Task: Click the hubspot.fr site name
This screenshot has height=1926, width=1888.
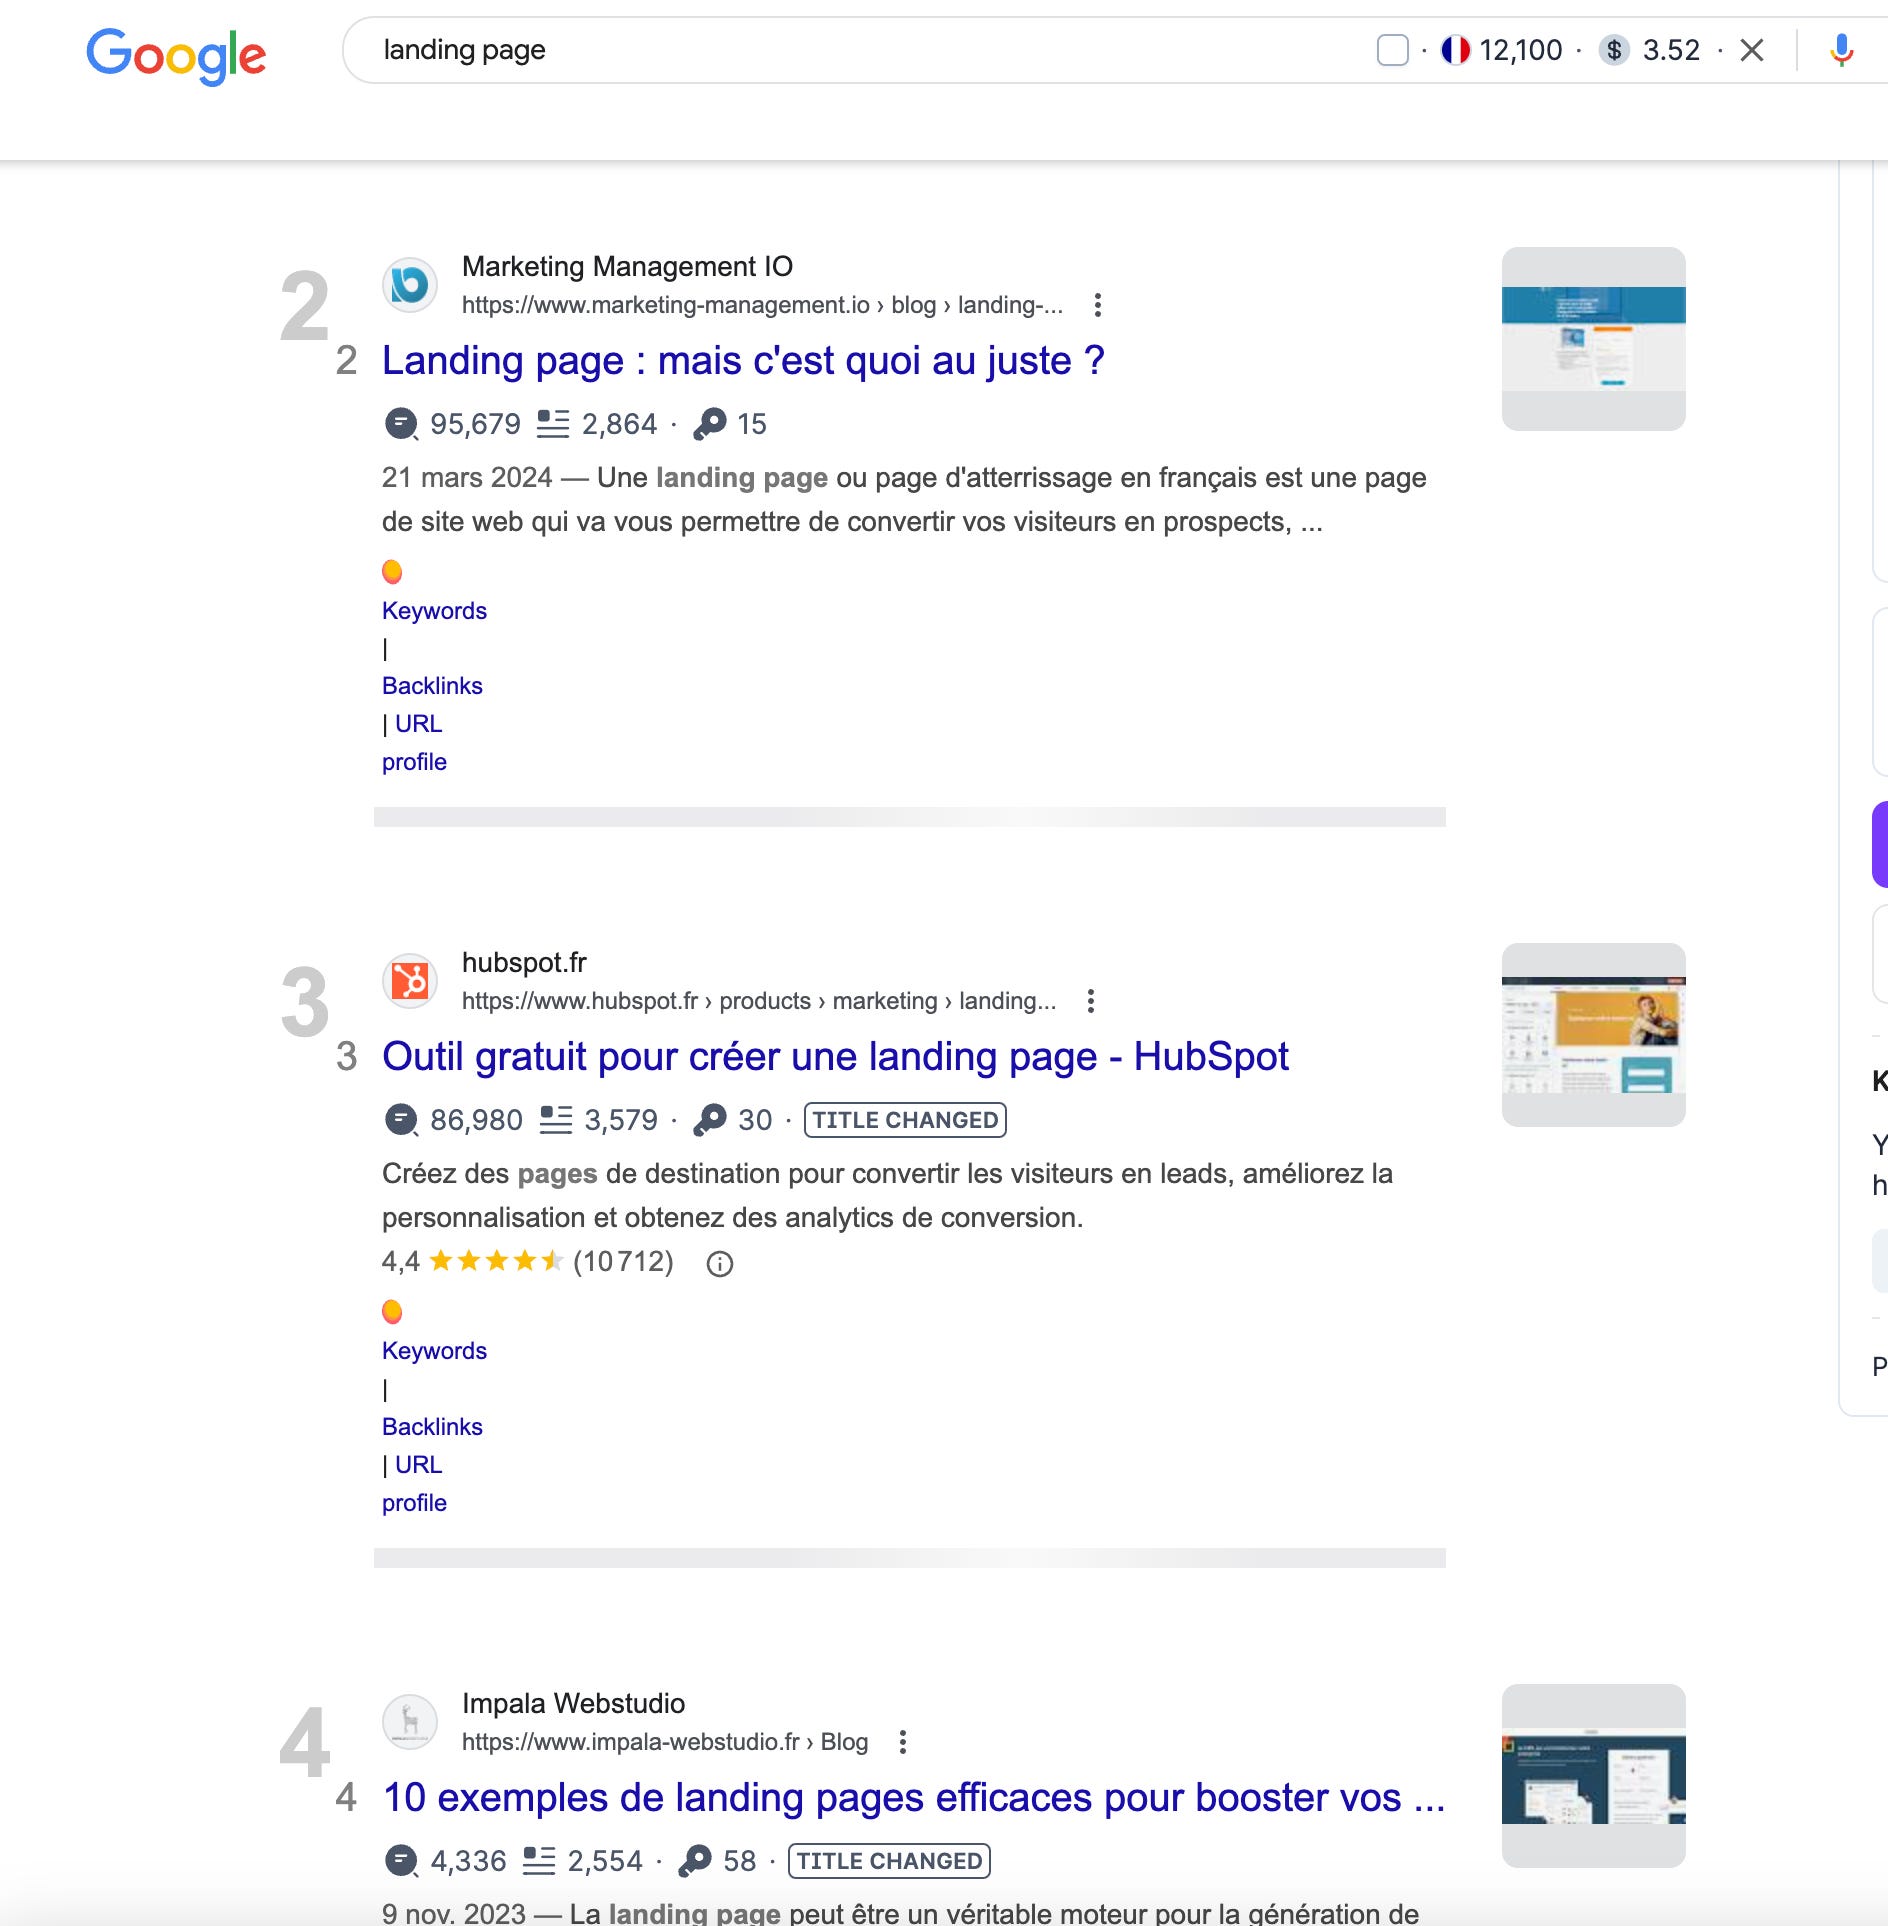Action: (524, 962)
